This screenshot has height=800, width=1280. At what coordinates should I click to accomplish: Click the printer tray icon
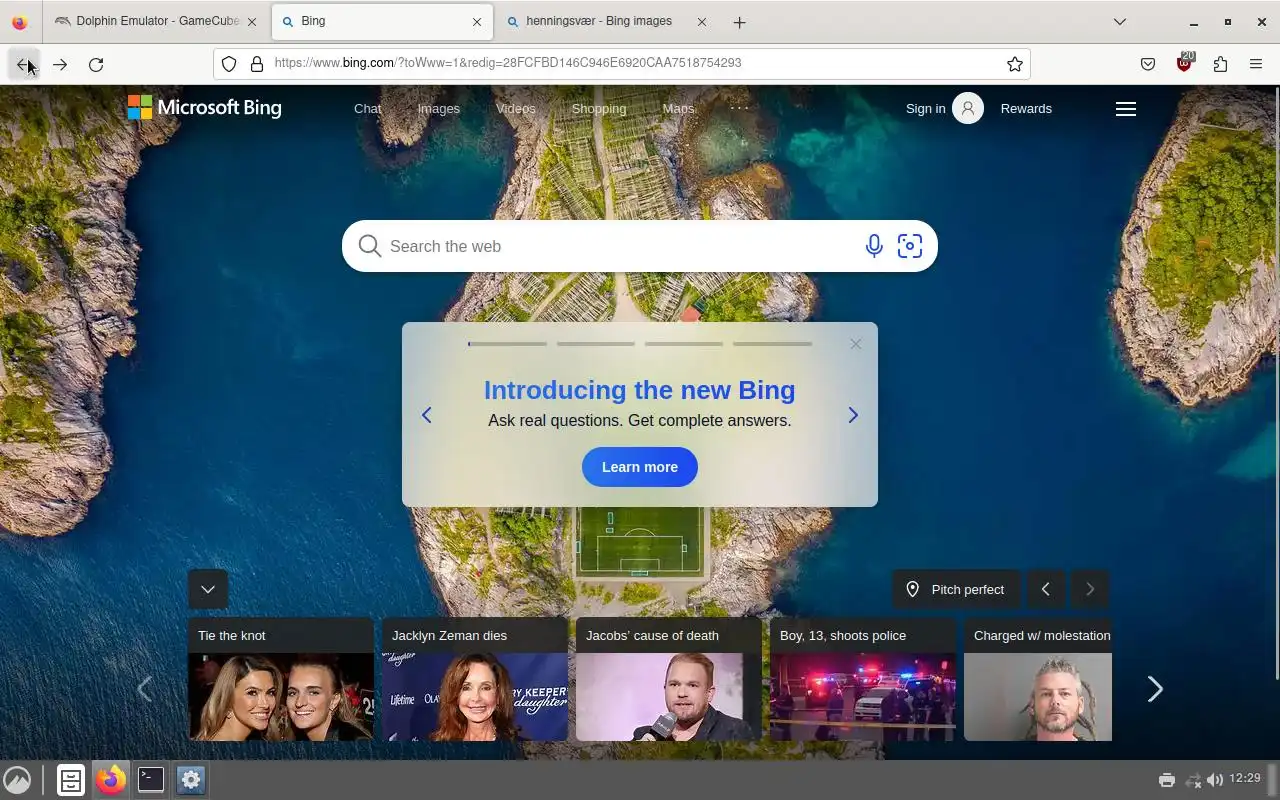point(1167,780)
